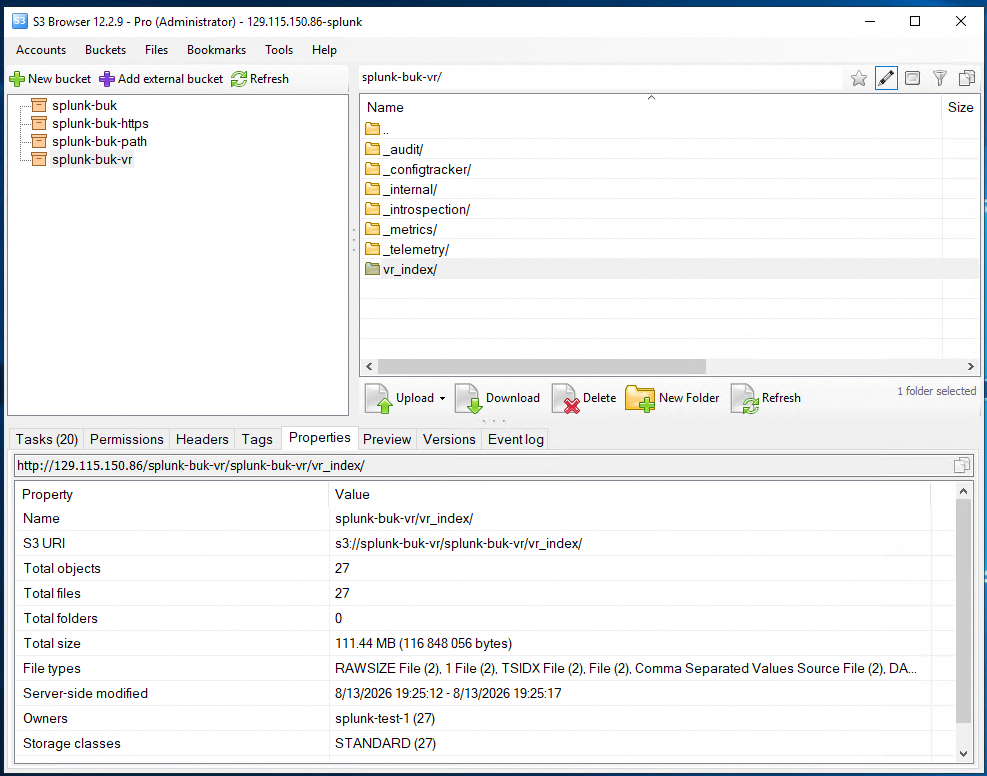Expand the Upload dropdown arrow
The height and width of the screenshot is (776, 987).
click(443, 398)
